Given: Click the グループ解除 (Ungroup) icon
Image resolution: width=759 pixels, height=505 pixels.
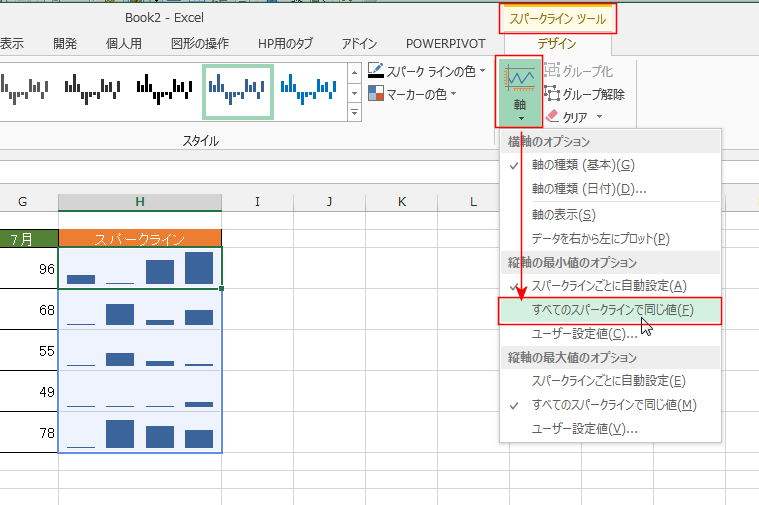Looking at the screenshot, I should tap(552, 95).
